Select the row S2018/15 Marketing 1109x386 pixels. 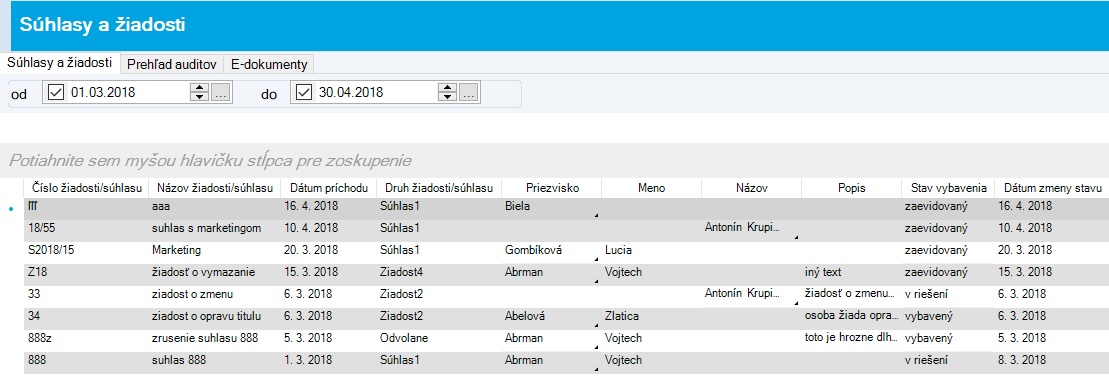[x=567, y=250]
